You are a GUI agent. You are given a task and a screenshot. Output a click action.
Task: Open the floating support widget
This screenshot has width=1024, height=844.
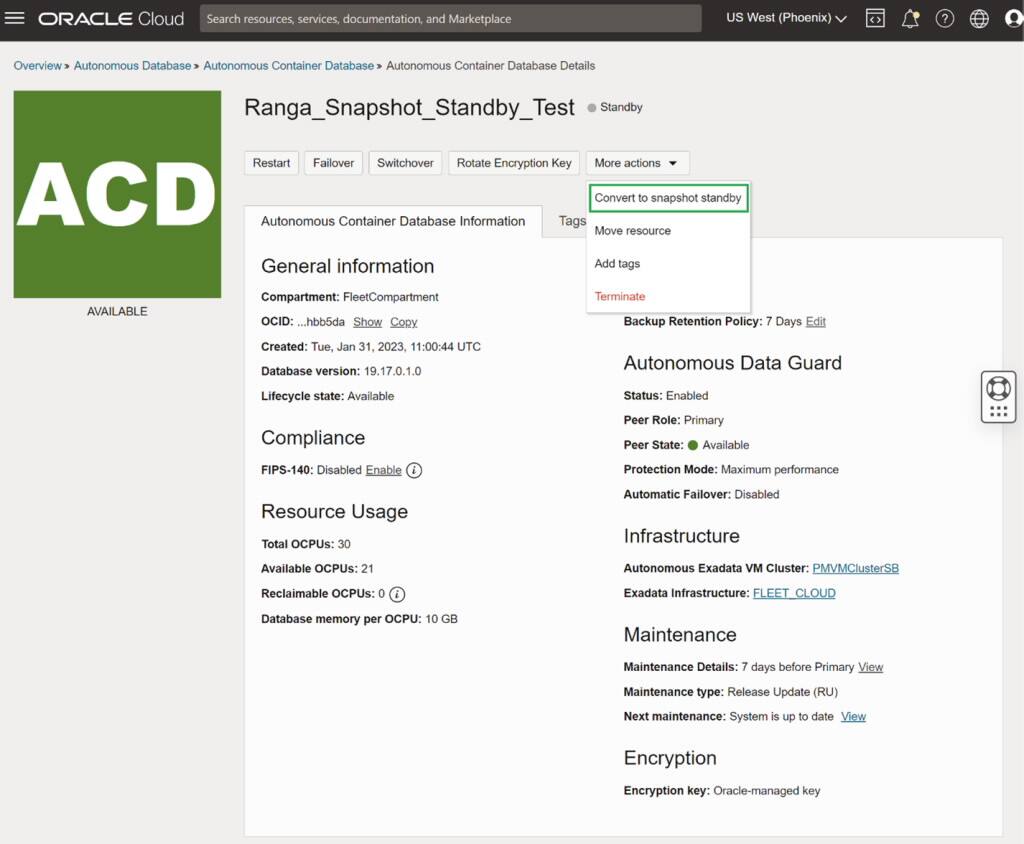pyautogui.click(x=997, y=396)
